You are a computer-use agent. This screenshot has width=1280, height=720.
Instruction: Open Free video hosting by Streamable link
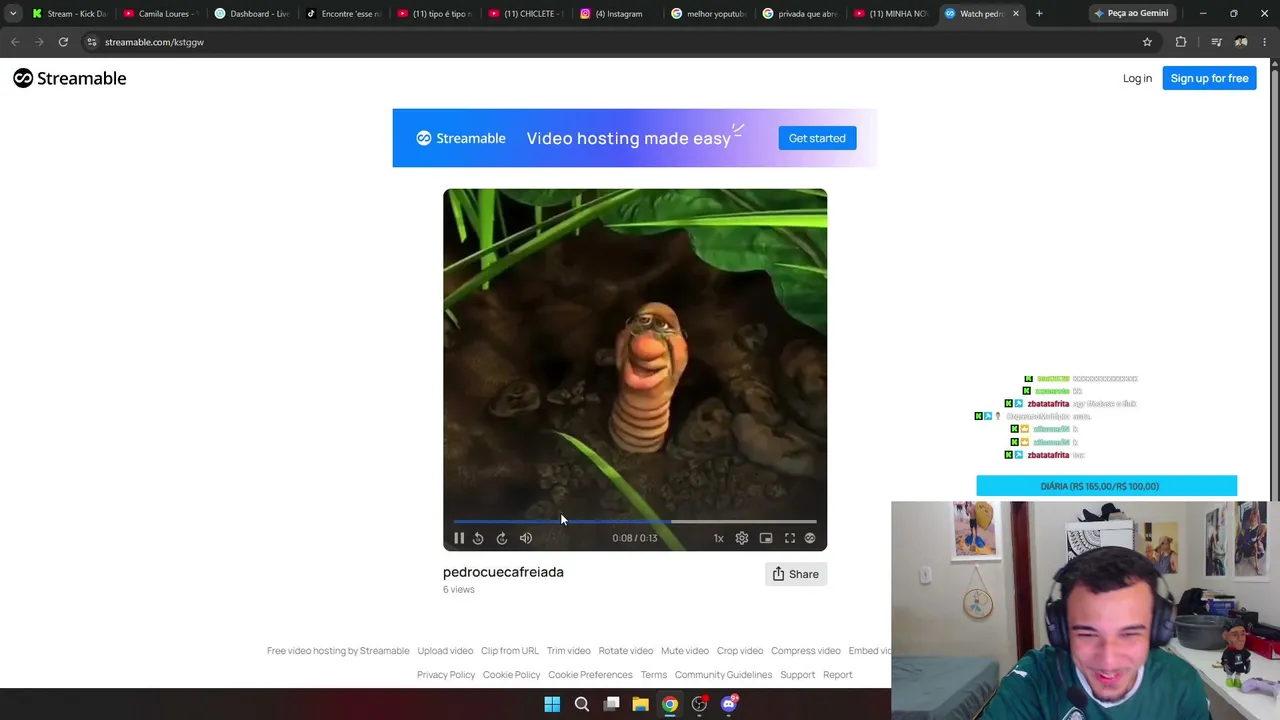click(x=338, y=651)
